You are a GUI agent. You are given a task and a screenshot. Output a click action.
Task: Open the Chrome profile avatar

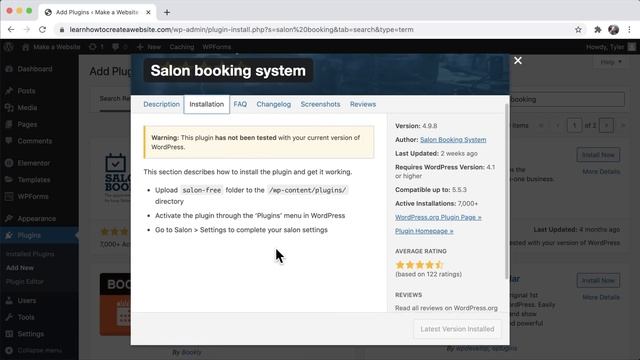(613, 29)
